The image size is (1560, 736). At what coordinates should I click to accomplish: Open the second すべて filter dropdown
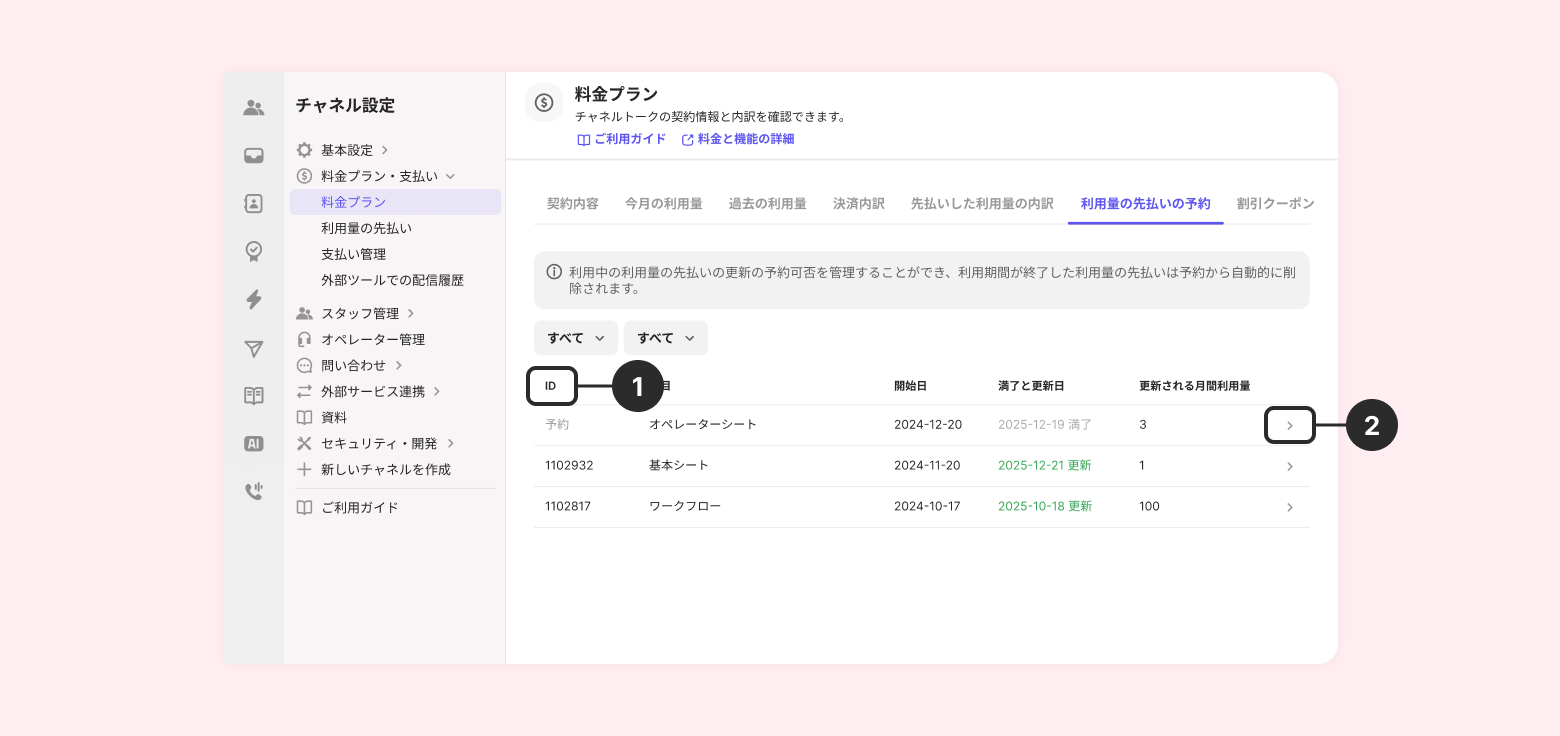[x=665, y=338]
